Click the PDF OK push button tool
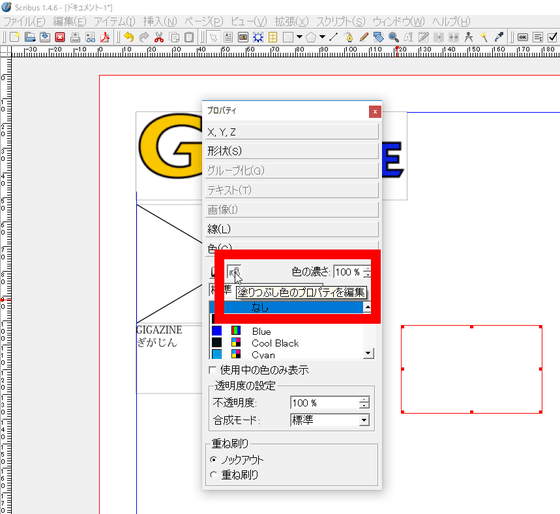This screenshot has width=560, height=514. 522,37
